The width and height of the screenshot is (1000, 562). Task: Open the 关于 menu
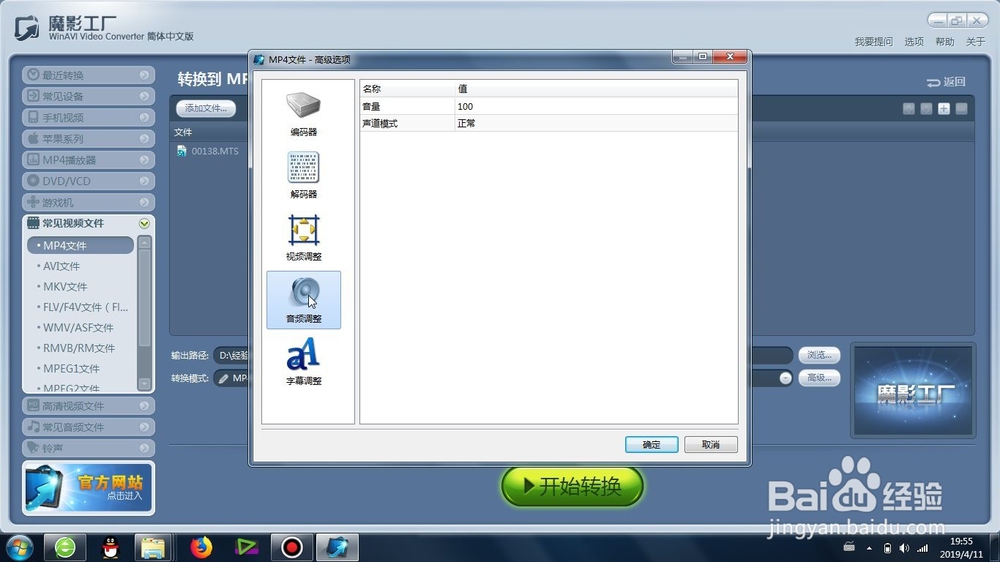(975, 41)
